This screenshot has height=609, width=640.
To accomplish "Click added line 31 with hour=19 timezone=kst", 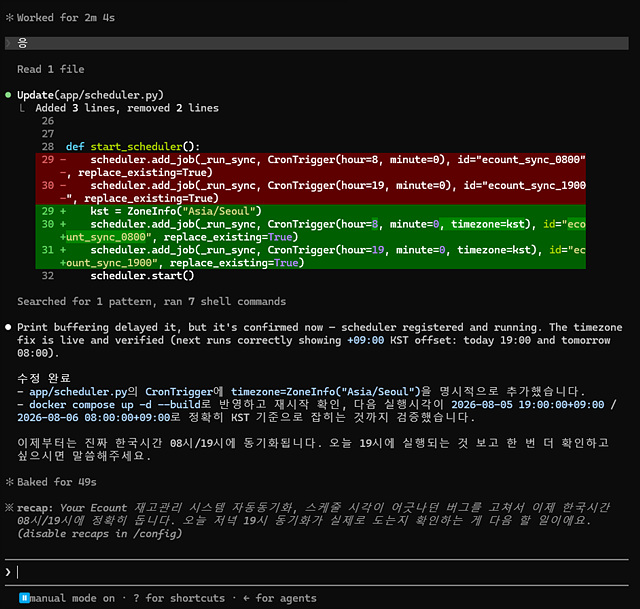I will pos(311,256).
